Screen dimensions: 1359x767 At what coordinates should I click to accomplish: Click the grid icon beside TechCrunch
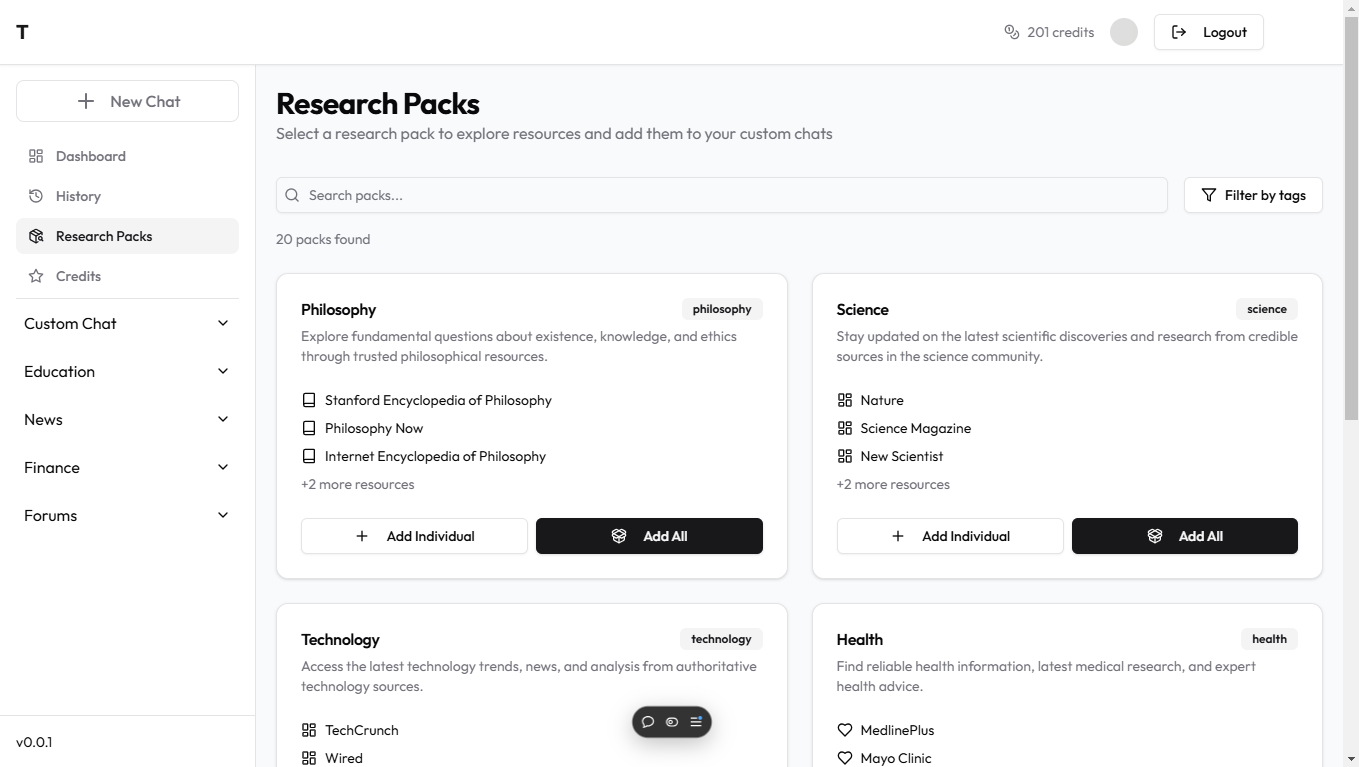[x=309, y=730]
